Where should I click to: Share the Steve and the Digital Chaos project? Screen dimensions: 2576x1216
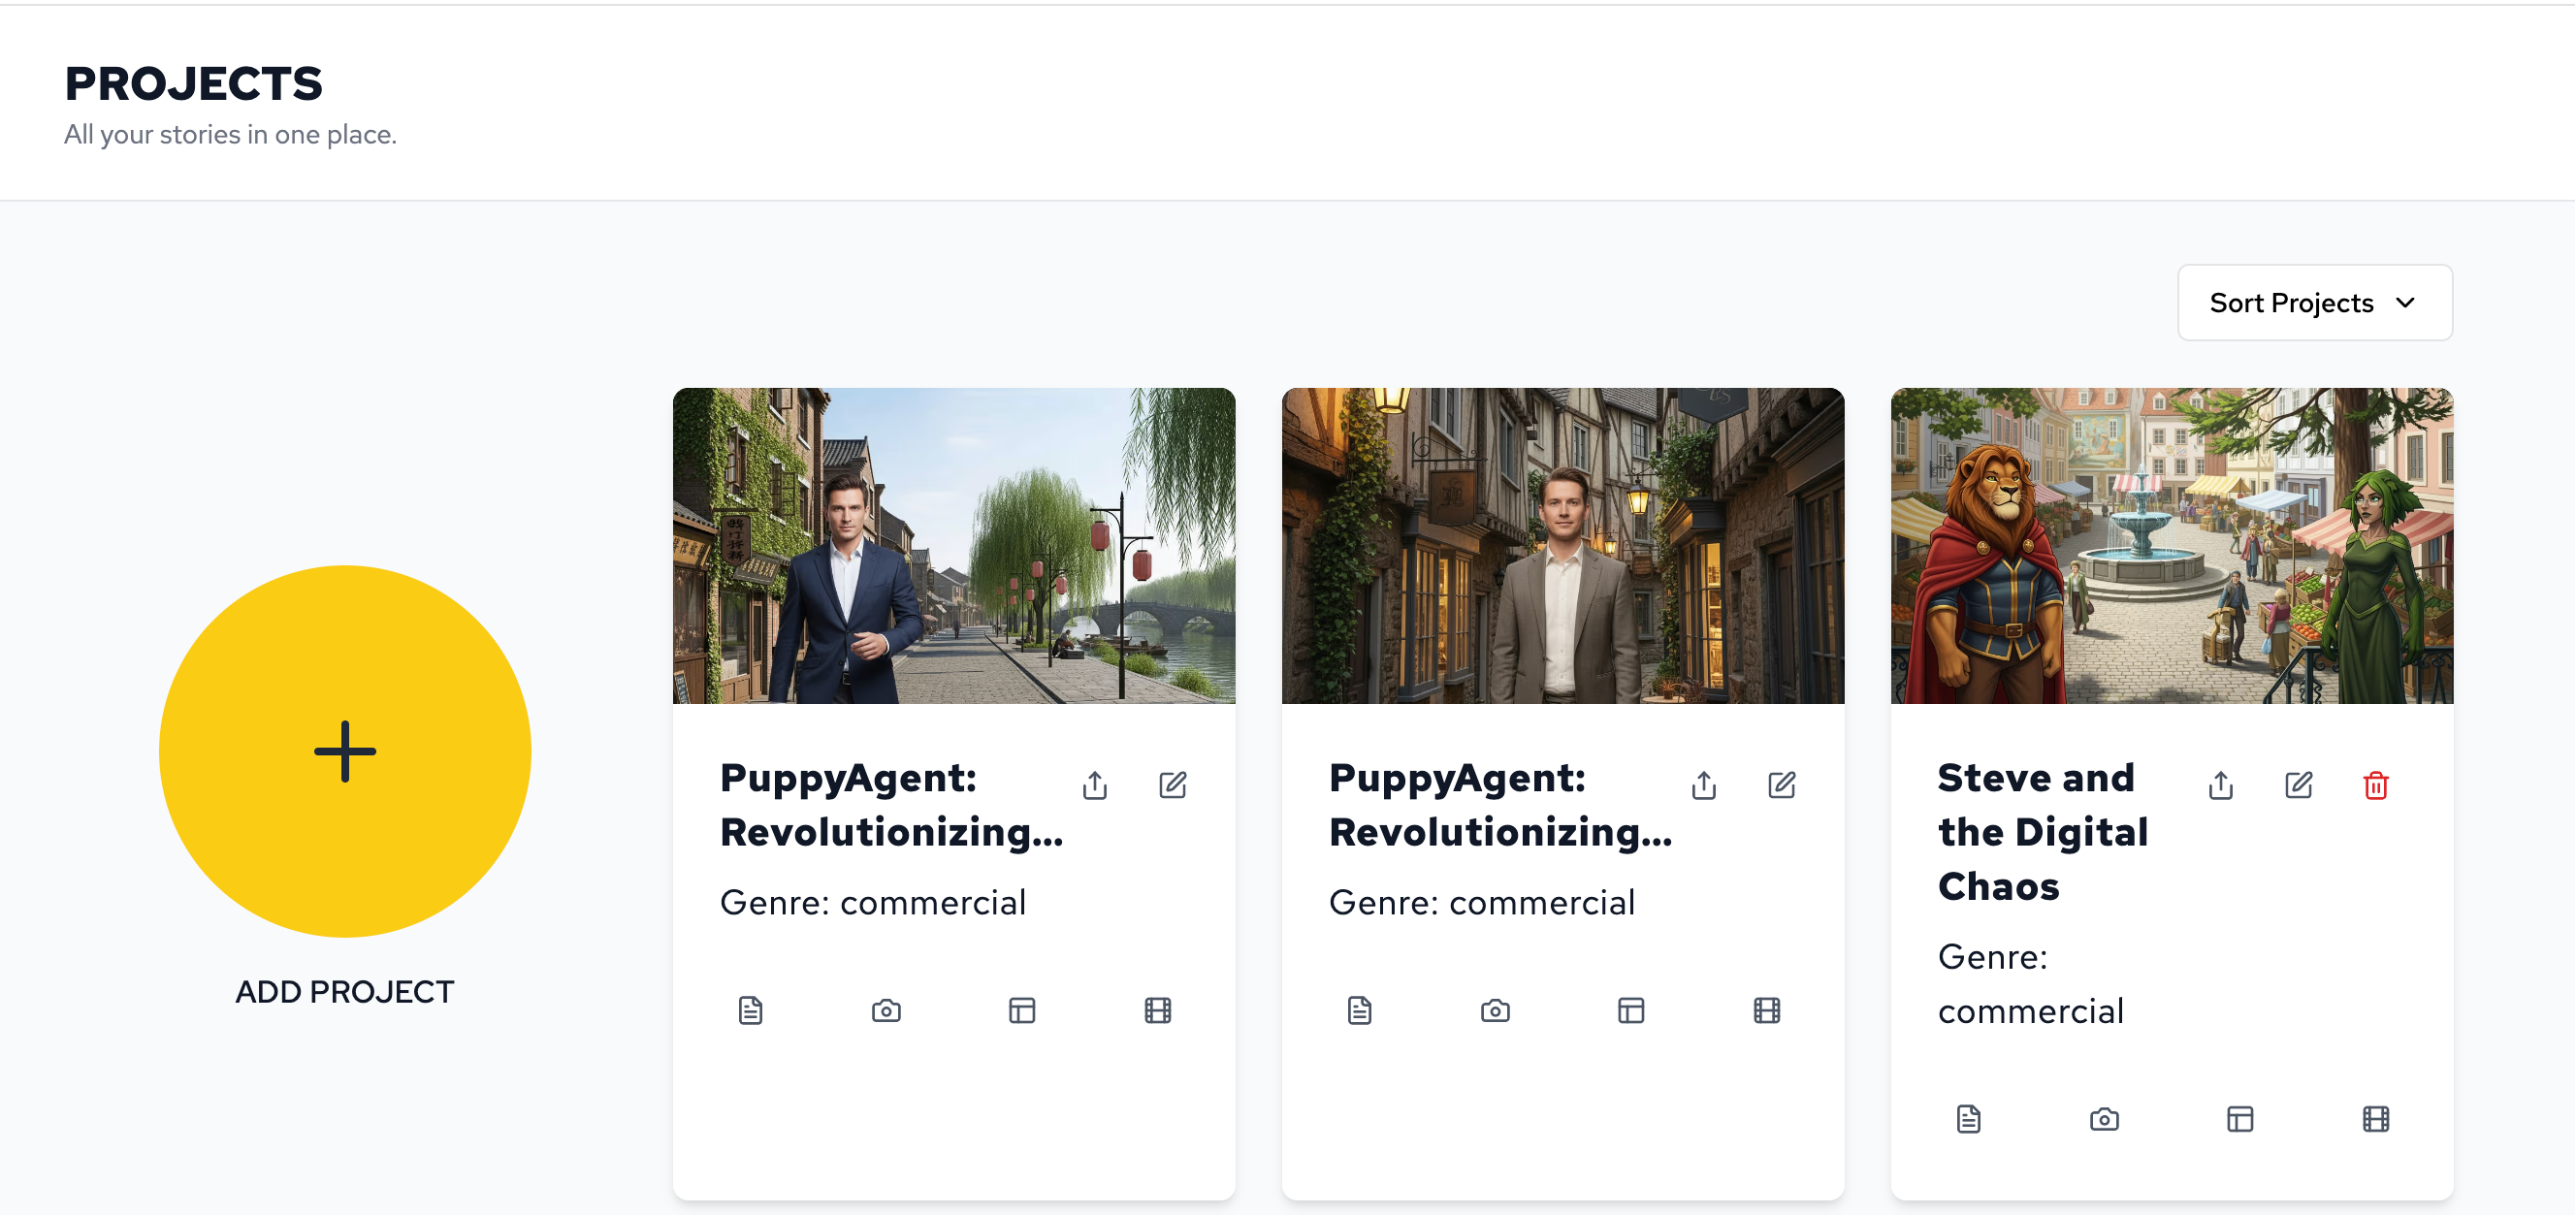pos(2220,786)
